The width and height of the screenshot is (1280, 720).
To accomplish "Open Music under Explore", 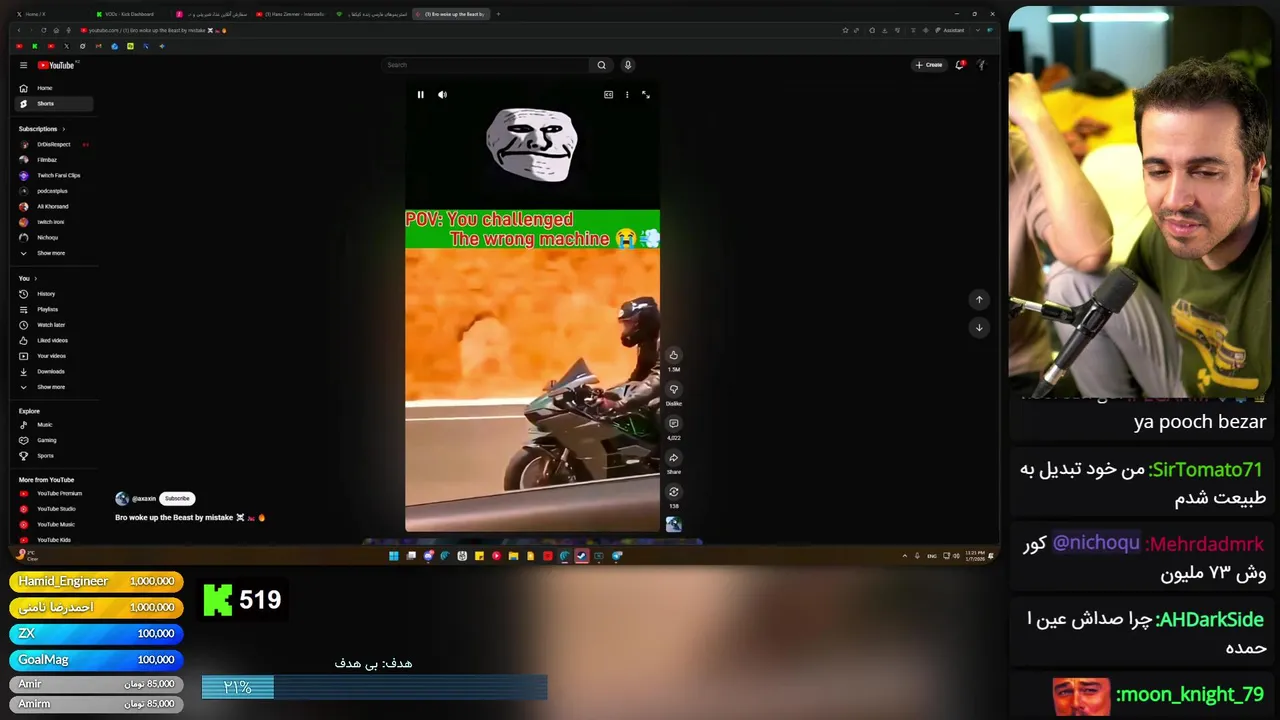I will tap(55, 425).
